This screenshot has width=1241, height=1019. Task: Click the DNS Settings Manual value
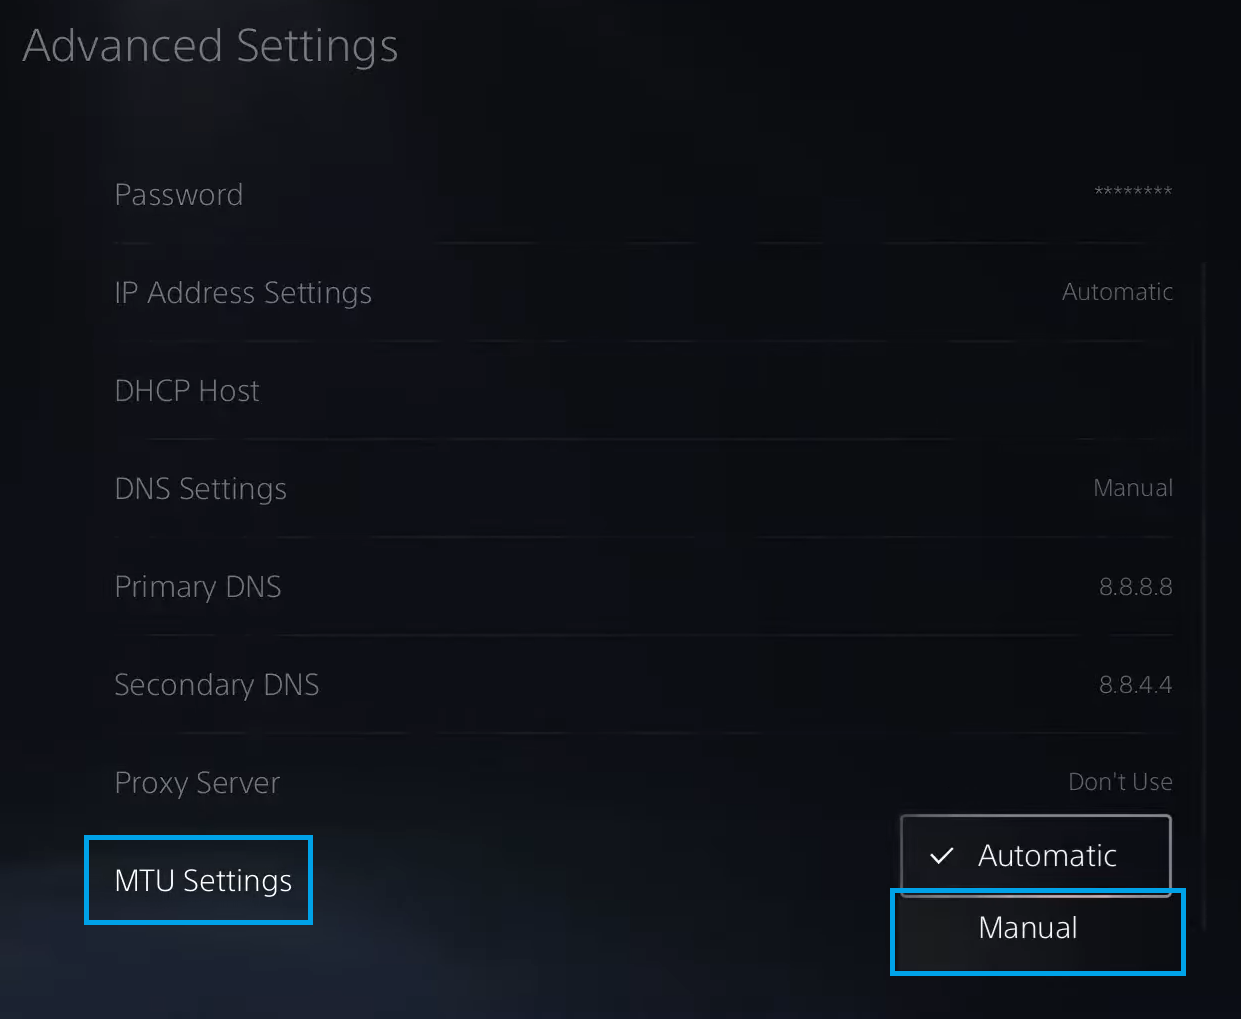pos(1133,488)
